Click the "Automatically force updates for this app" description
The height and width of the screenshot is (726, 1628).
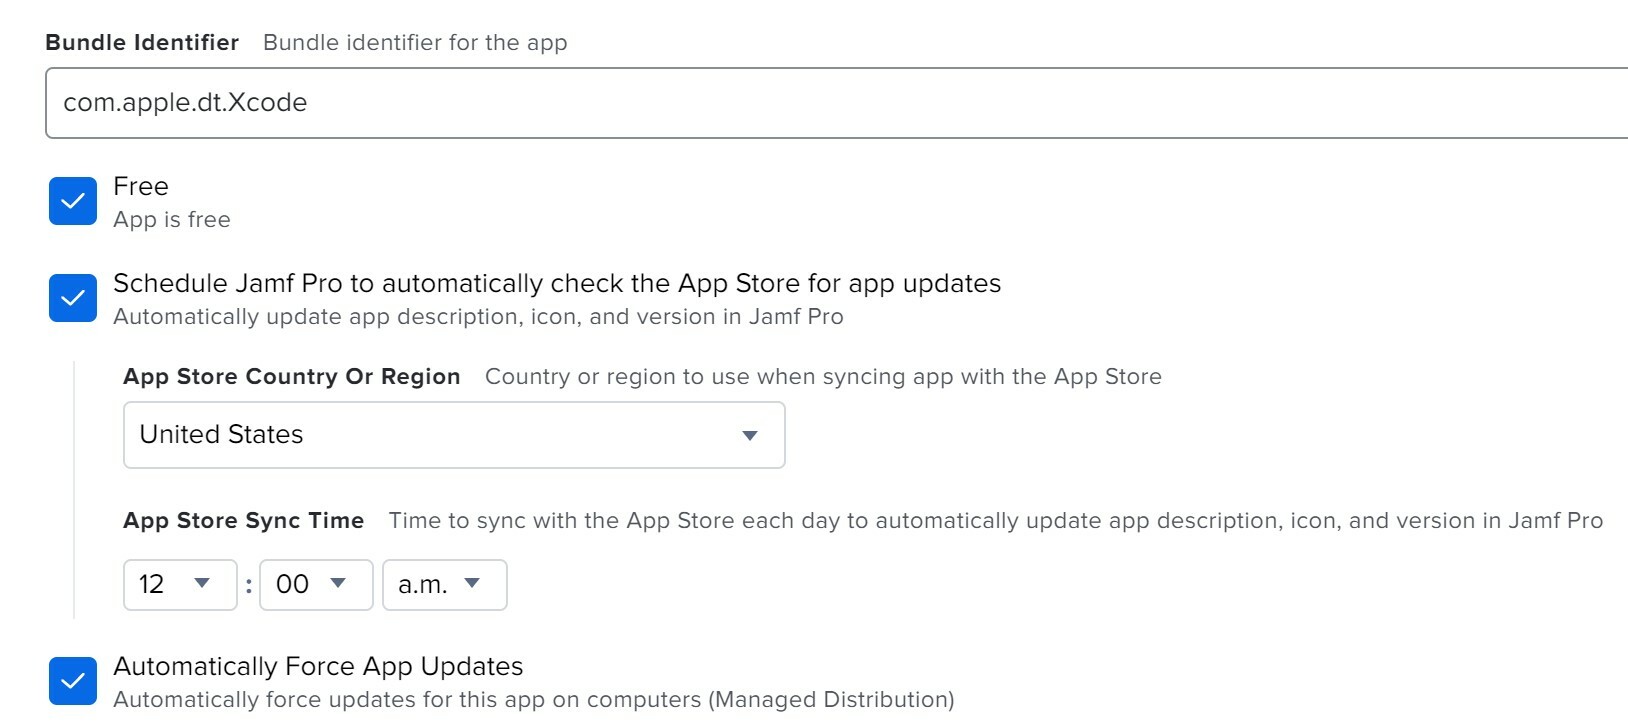[534, 700]
